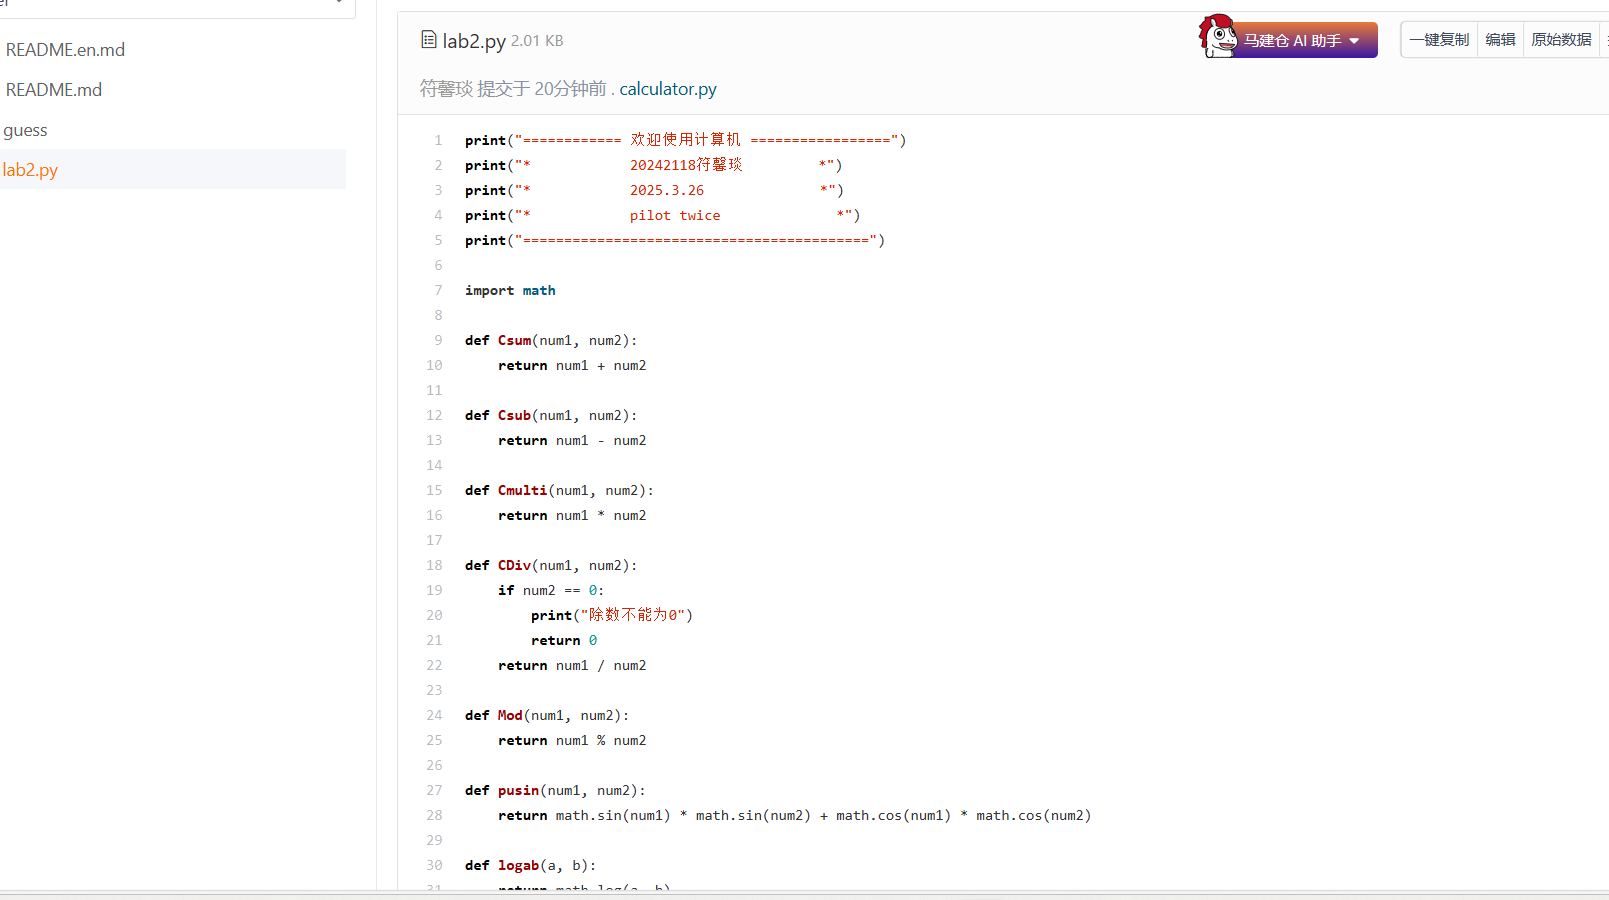
Task: Click the author name 符馨琰
Action: click(446, 89)
